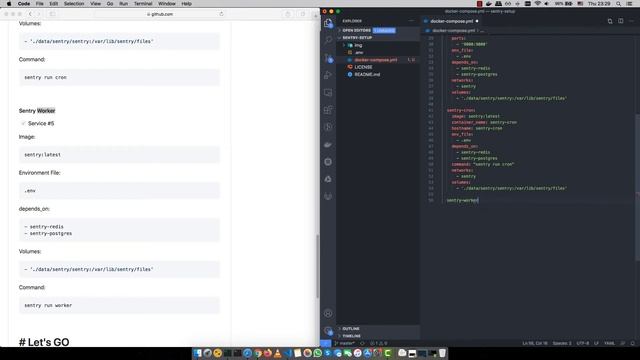Screen dimensions: 640x360
Task: Toggle the Service #5 checkbox
Action: 23,123
